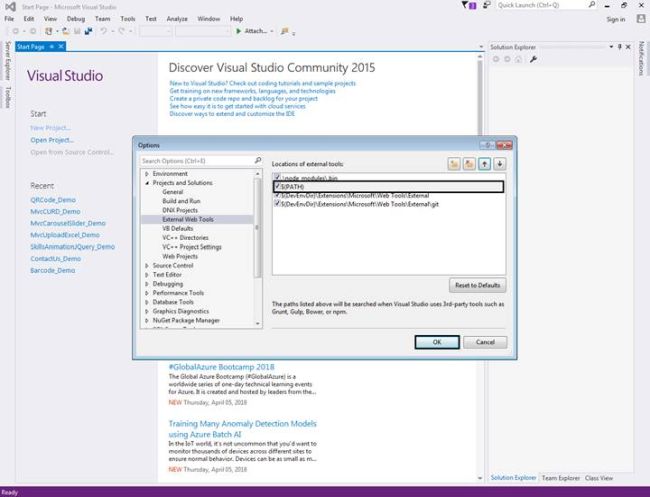Expand the Database Tools node

click(x=147, y=302)
